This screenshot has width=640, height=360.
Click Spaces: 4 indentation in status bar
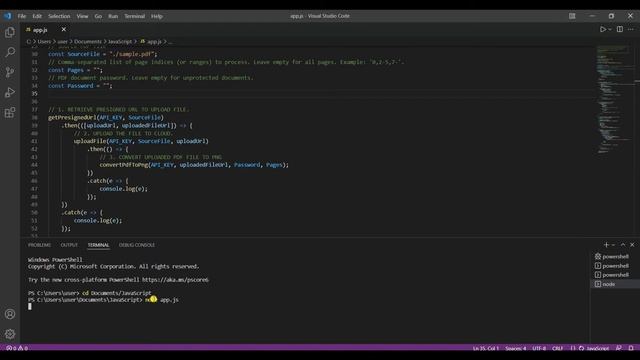(x=516, y=348)
